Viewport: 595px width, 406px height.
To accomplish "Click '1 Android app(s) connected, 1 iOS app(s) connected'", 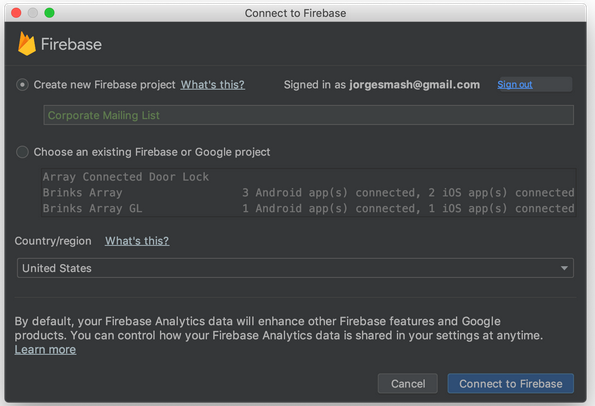I will click(x=408, y=209).
